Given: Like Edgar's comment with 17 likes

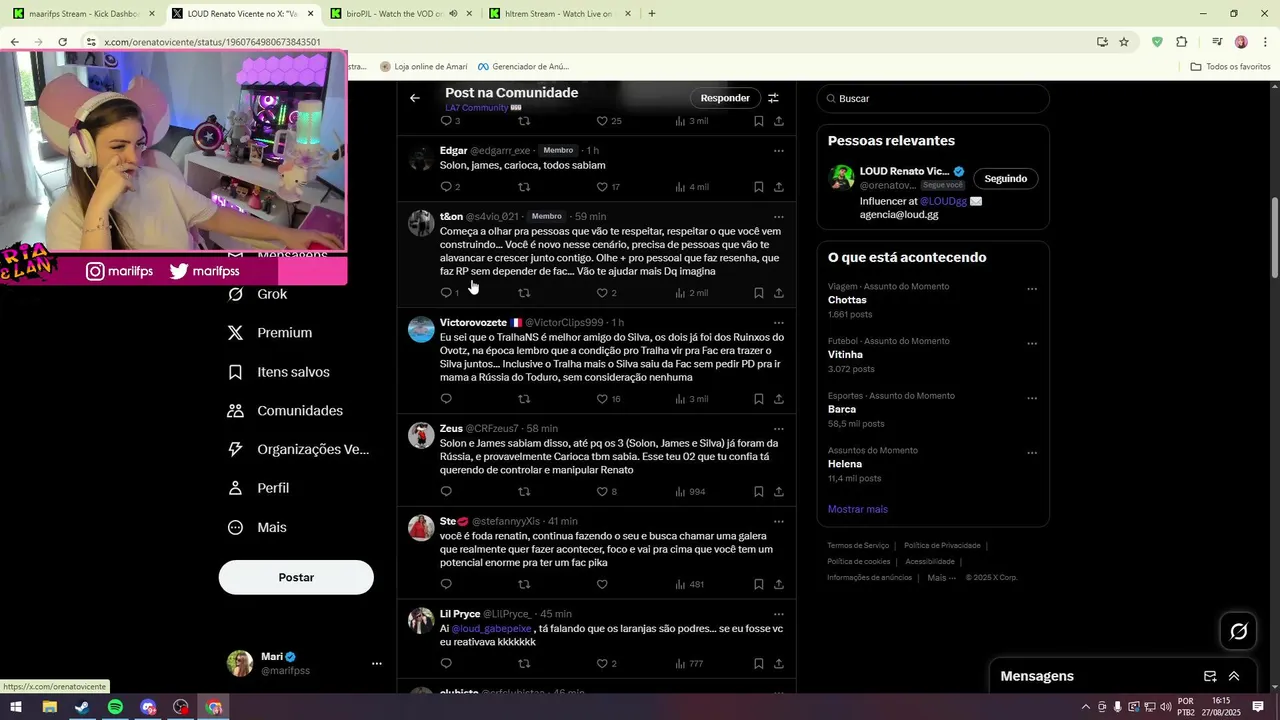Looking at the screenshot, I should (x=602, y=187).
